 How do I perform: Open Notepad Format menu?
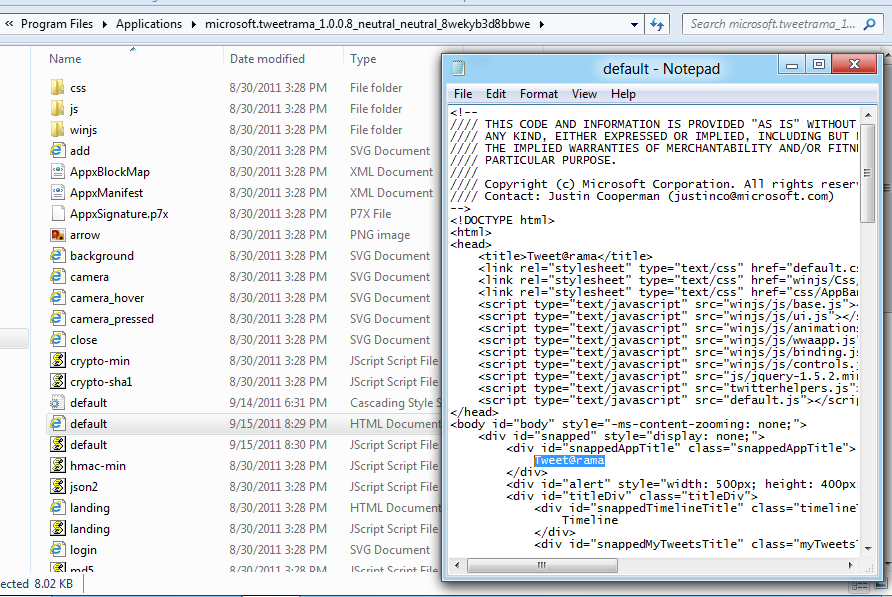(539, 94)
